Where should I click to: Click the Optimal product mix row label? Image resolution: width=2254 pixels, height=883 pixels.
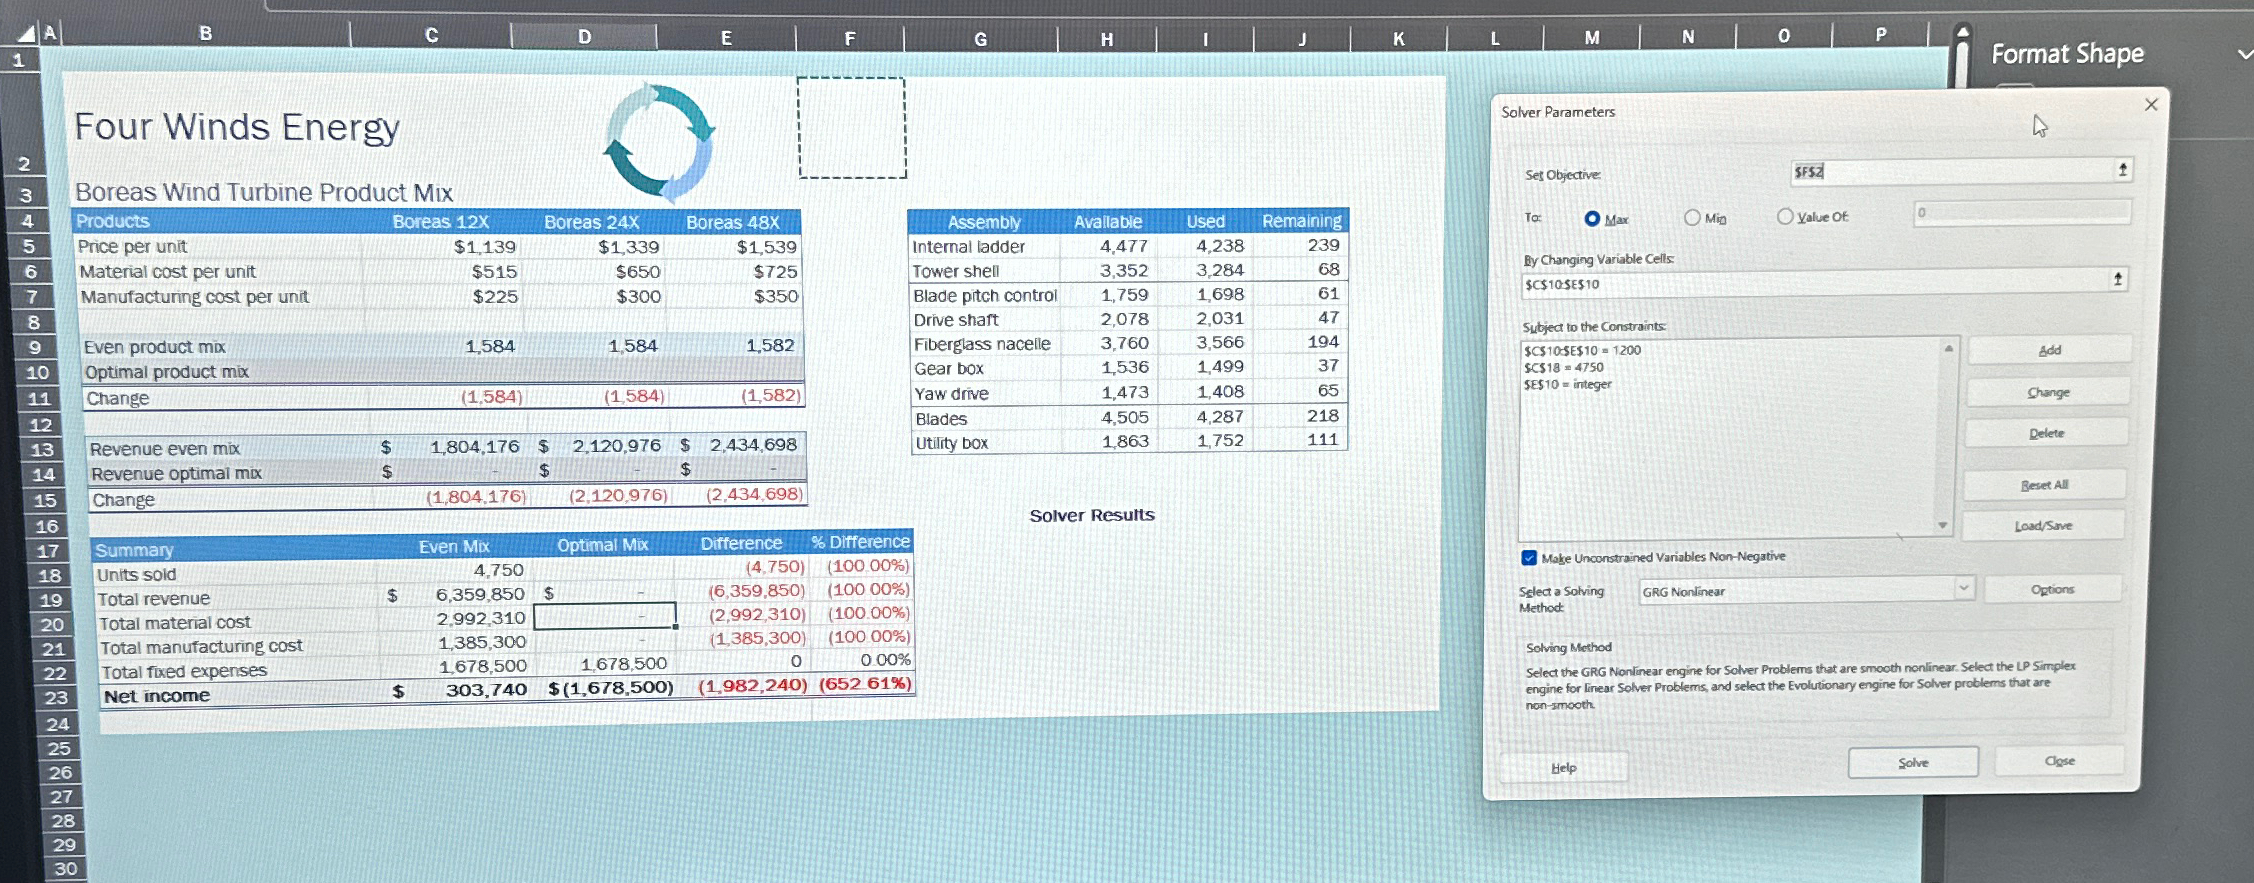(166, 372)
